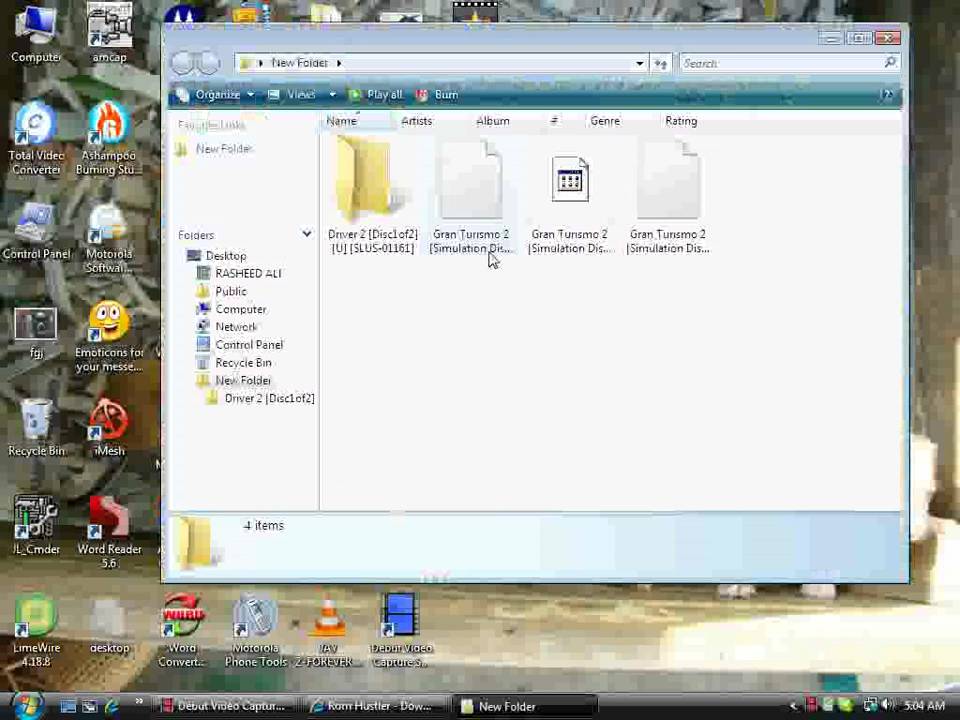Select Network in folder tree
960x720 pixels.
point(227,327)
